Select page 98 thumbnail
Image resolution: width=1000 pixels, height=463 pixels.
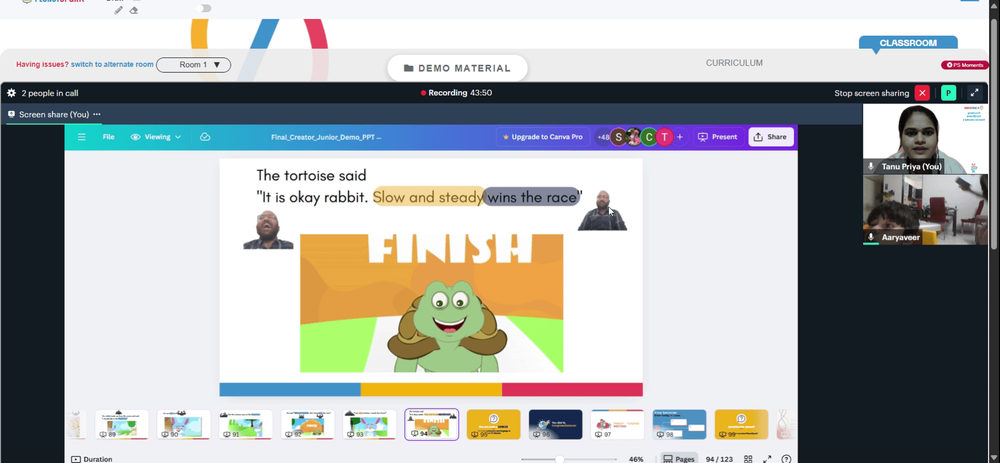click(x=679, y=425)
